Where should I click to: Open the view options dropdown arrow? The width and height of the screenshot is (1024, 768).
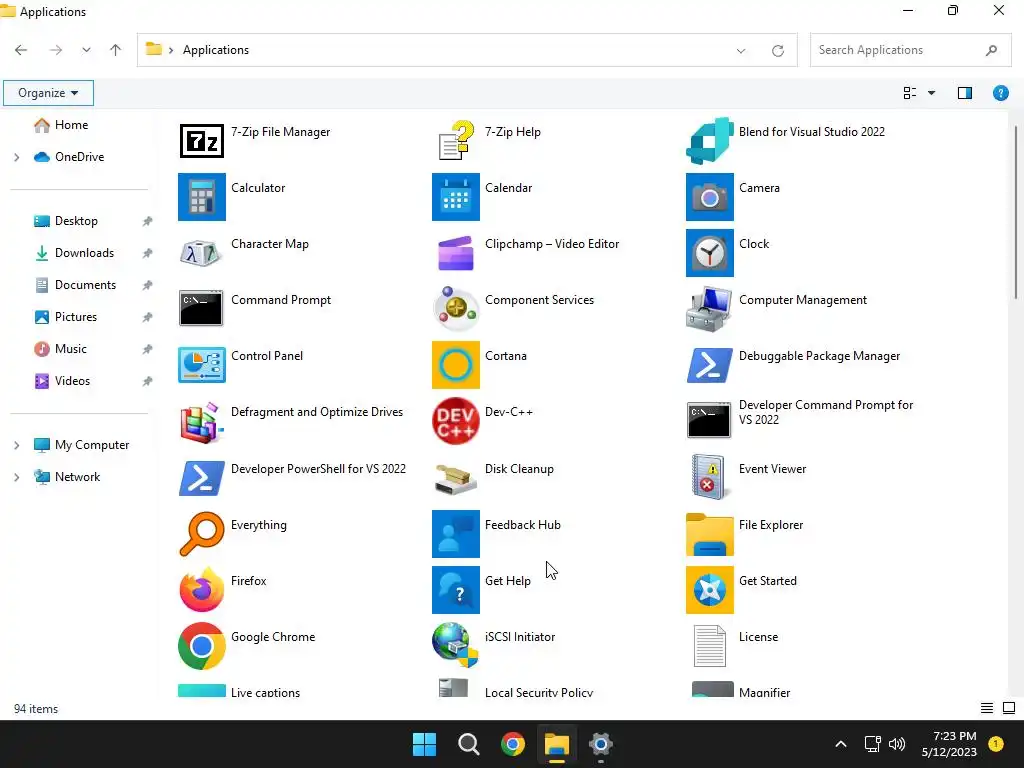931,93
